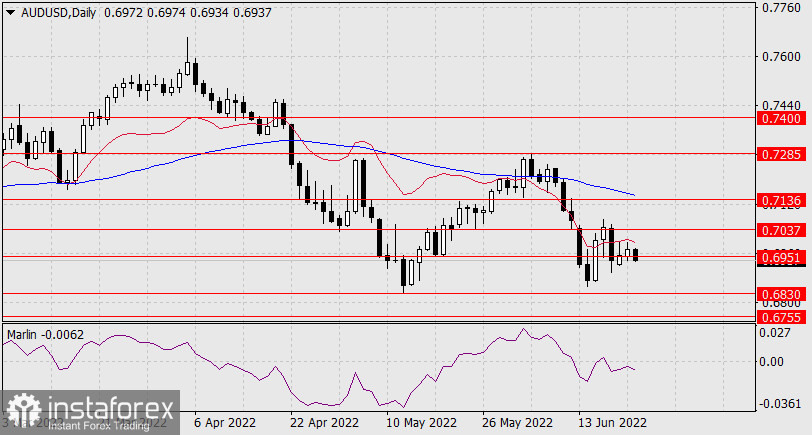Click the 0.7136 red price label
This screenshot has width=812, height=435.
click(781, 200)
